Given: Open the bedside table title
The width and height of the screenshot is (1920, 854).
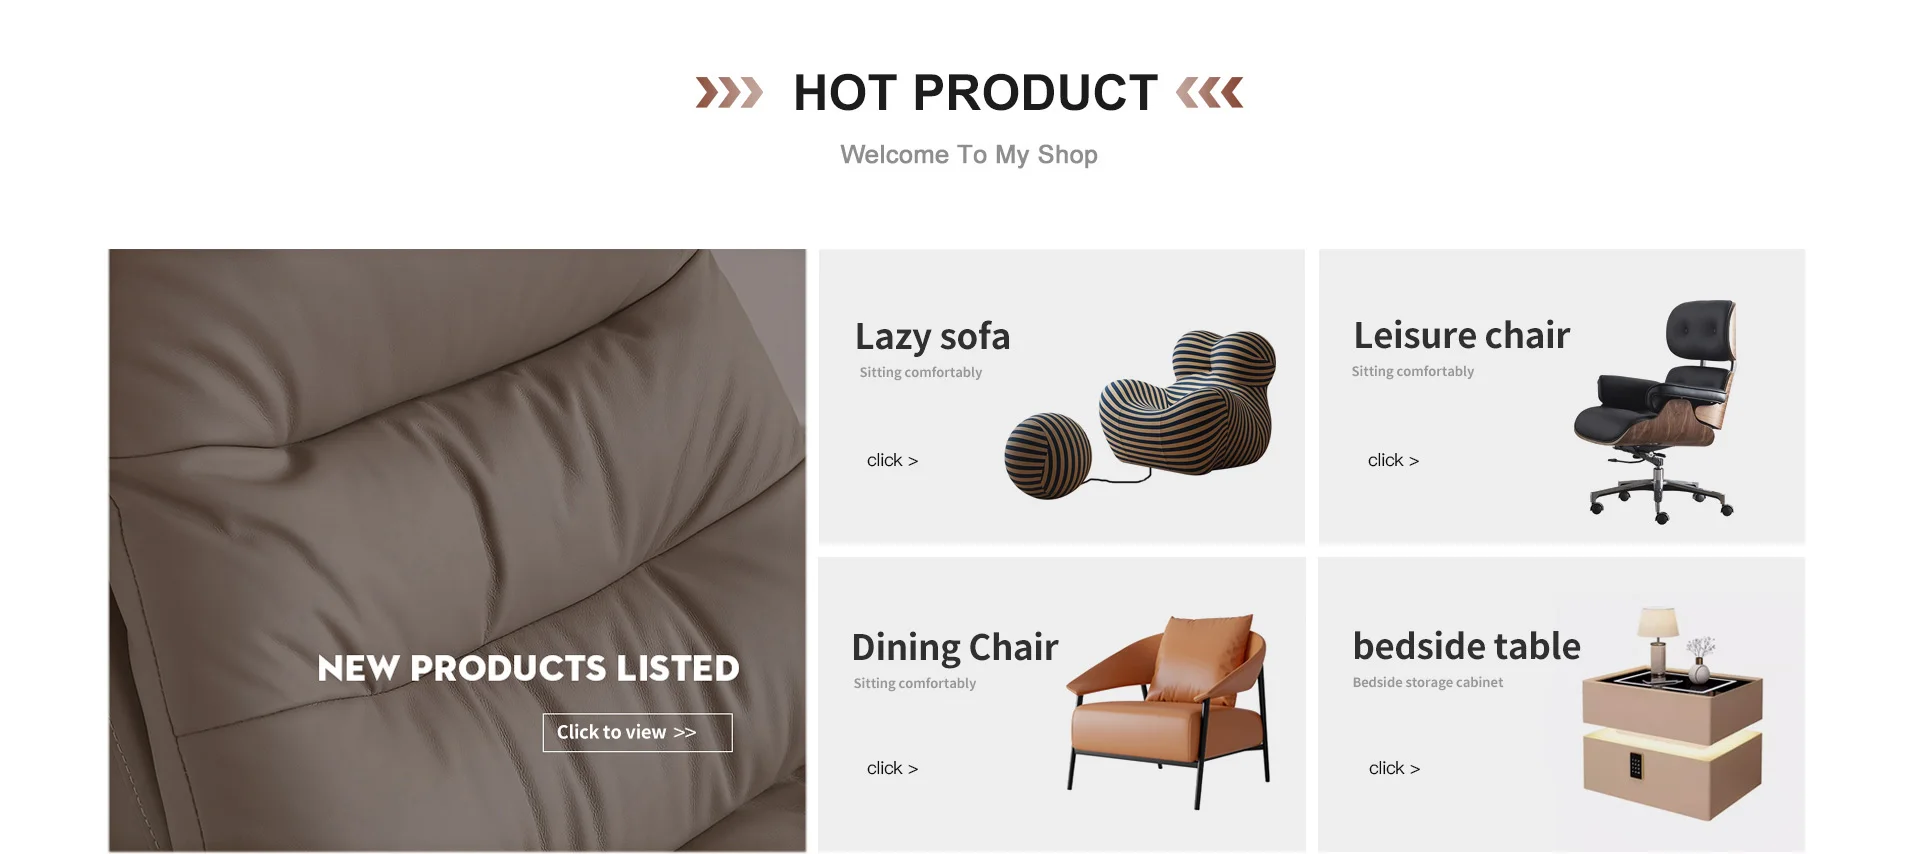Looking at the screenshot, I should coord(1467,646).
